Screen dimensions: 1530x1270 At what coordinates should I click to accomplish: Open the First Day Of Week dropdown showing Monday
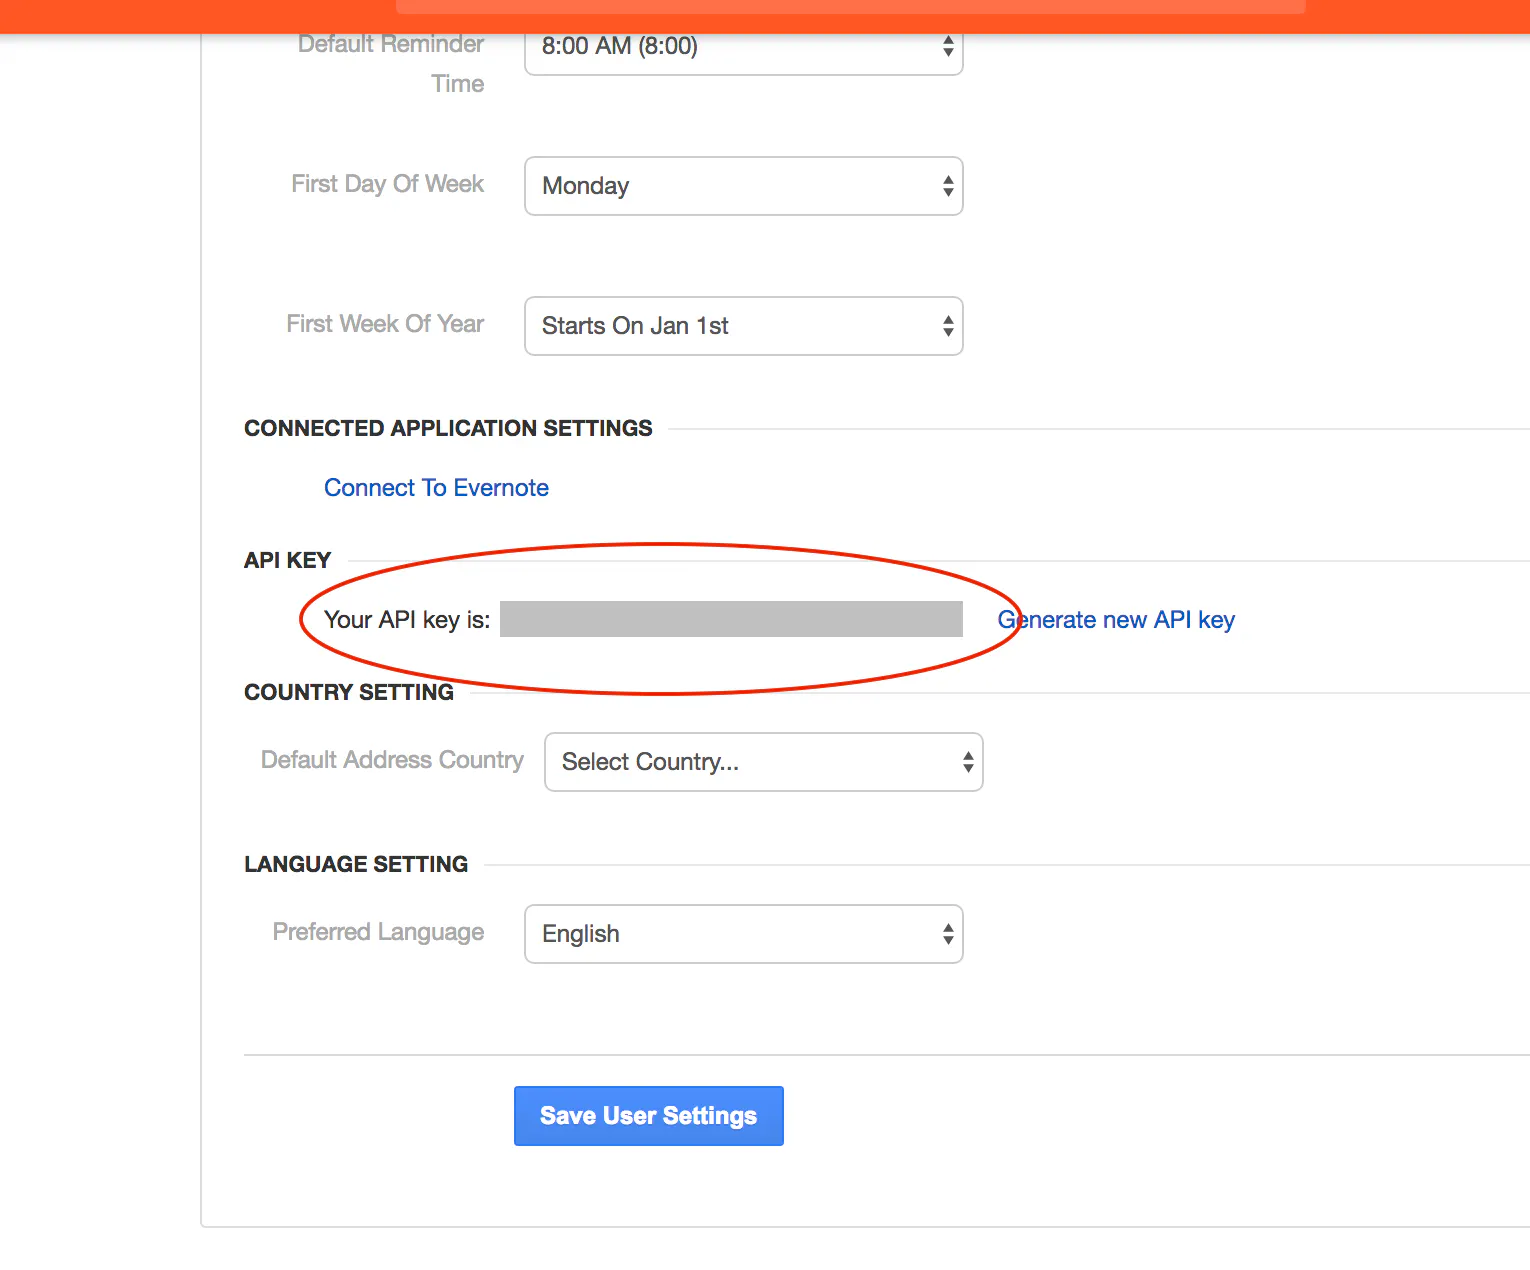(742, 186)
